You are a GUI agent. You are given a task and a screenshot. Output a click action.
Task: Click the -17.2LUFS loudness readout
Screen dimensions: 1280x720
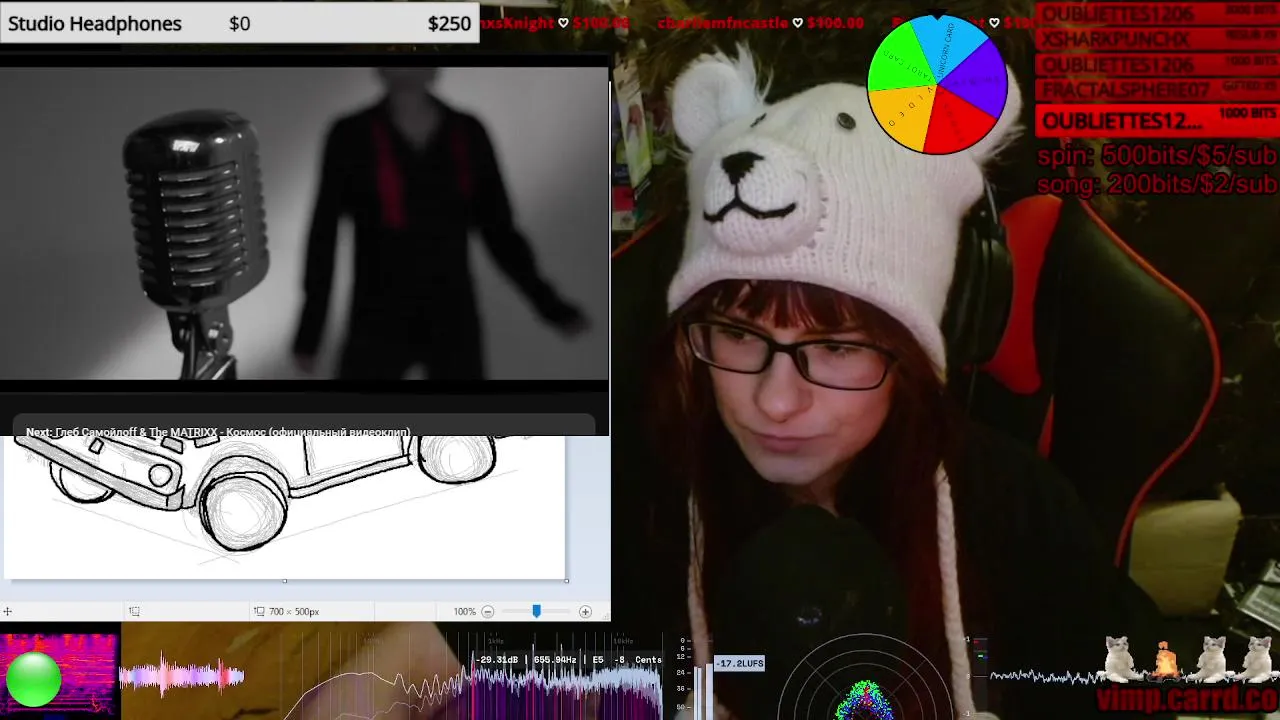pyautogui.click(x=739, y=663)
